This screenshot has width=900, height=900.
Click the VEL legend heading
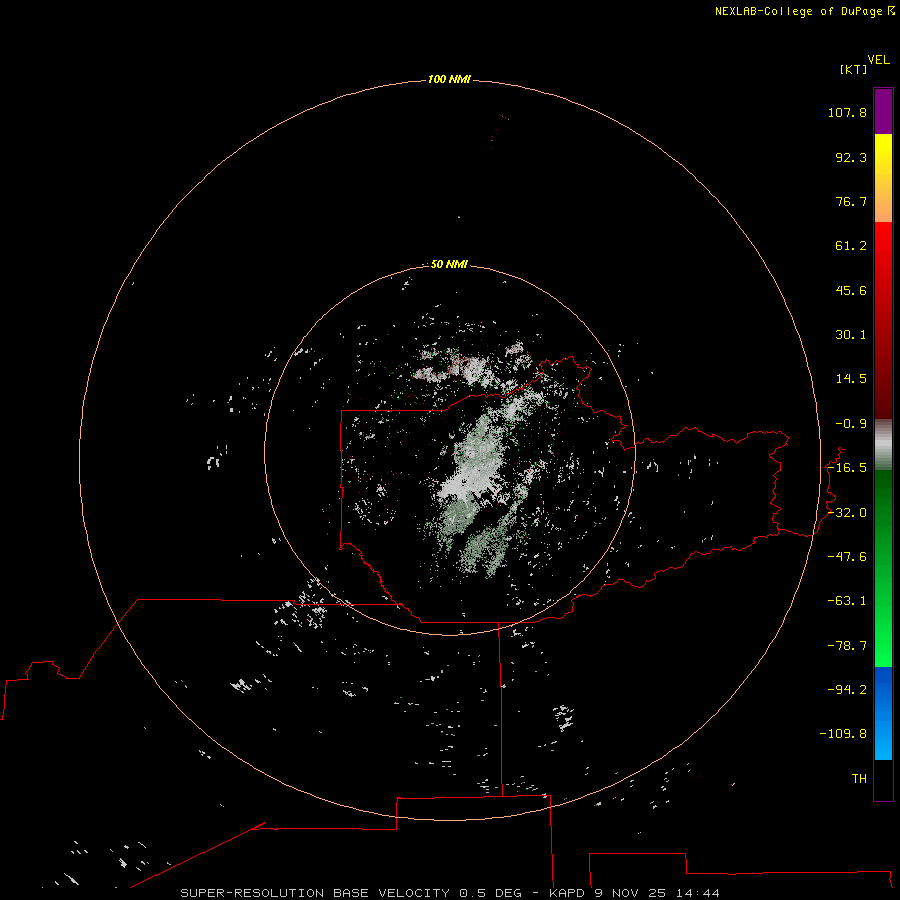pyautogui.click(x=879, y=60)
